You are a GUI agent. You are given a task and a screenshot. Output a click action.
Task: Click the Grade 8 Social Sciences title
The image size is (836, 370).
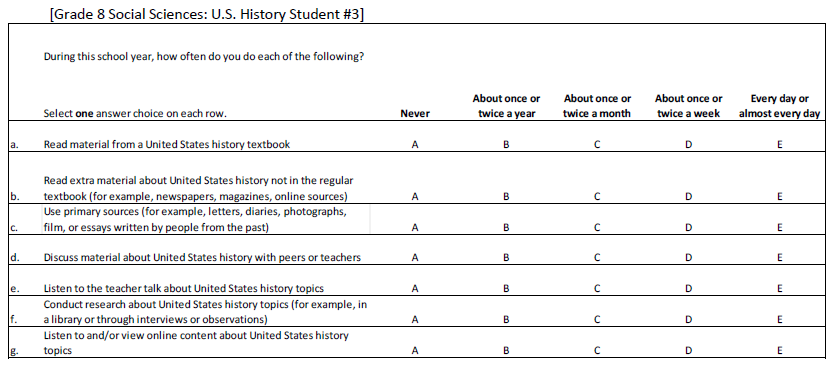tap(207, 14)
